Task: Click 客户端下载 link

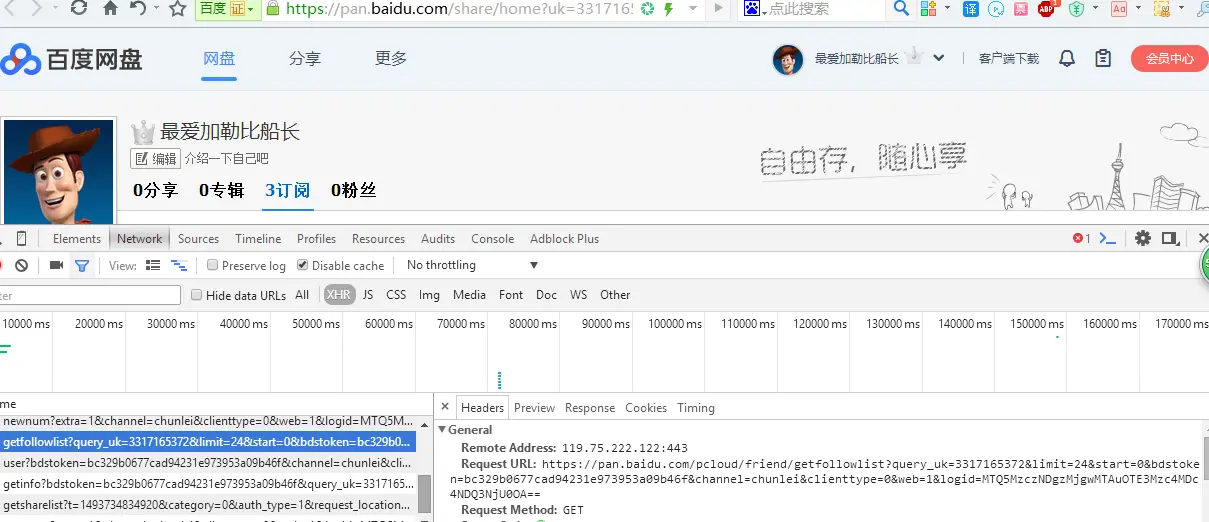Action: pos(1008,59)
